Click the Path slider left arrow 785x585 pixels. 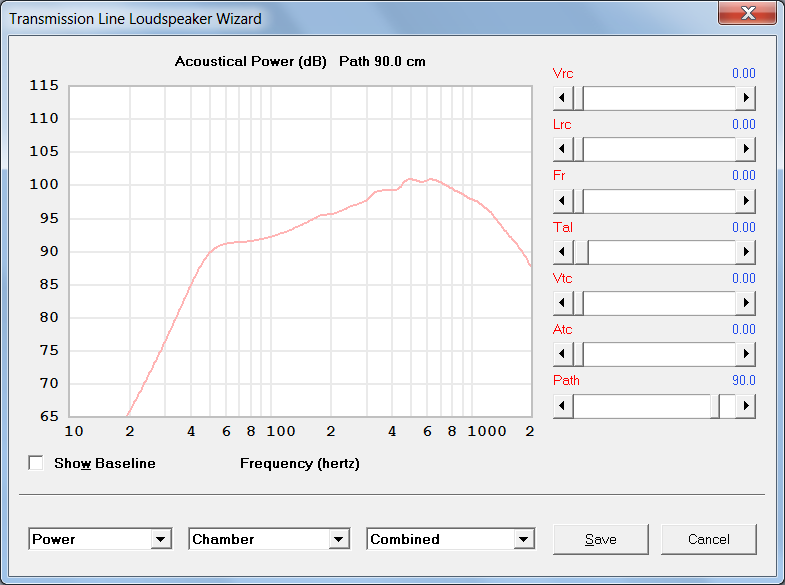pyautogui.click(x=563, y=406)
